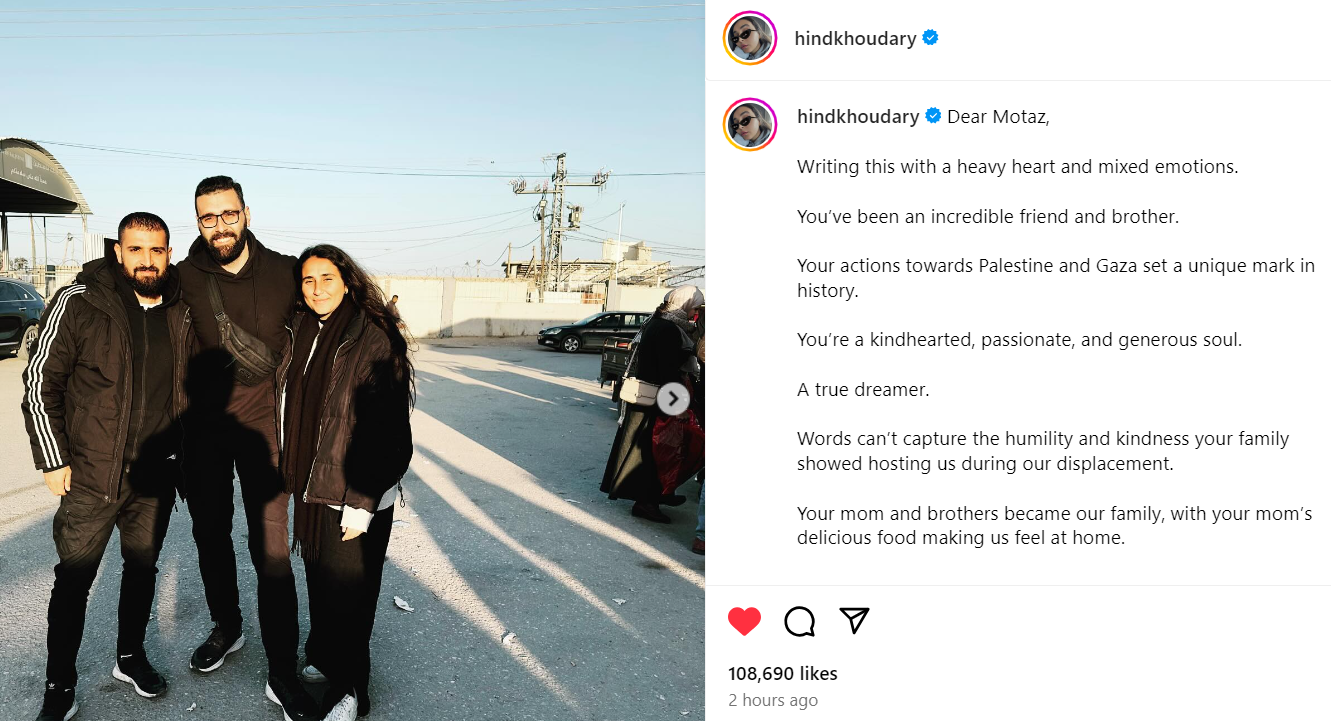Unlike the post with the red heart
This screenshot has width=1331, height=721.
[x=744, y=621]
